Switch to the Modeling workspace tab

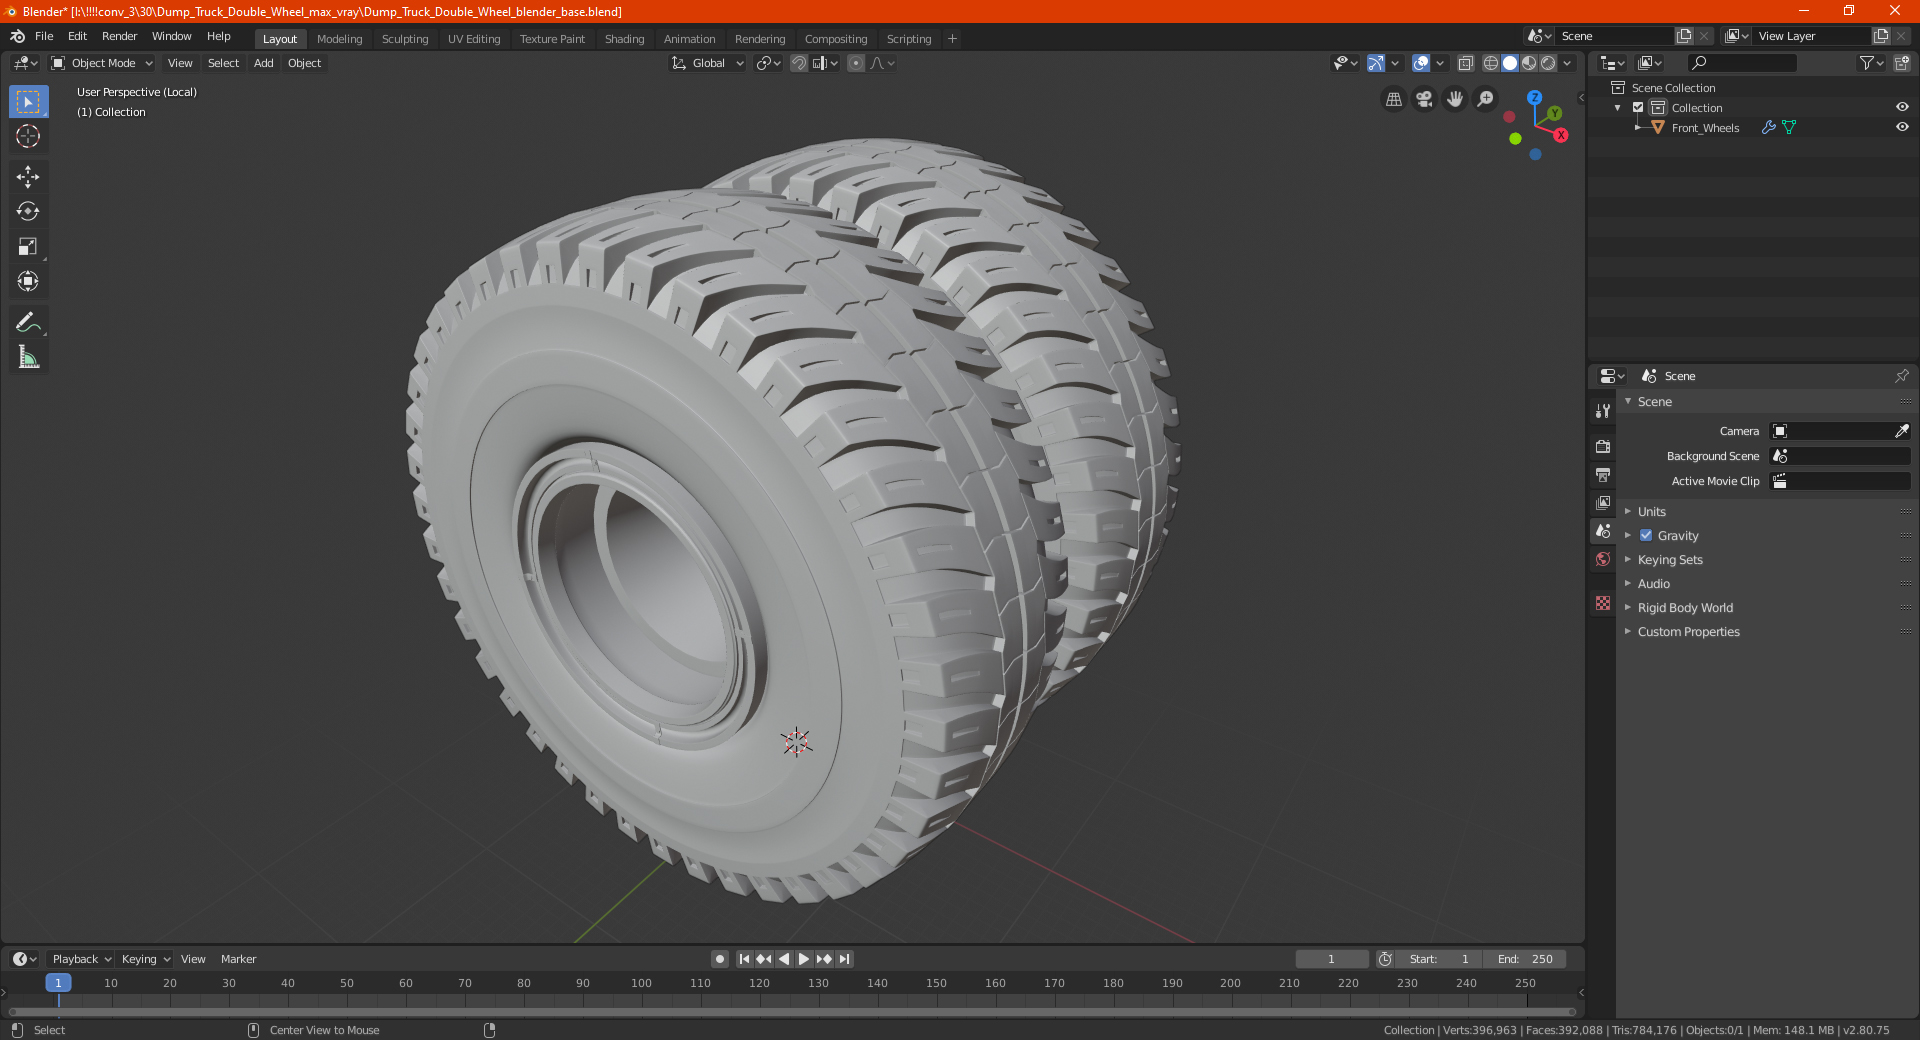[x=339, y=39]
